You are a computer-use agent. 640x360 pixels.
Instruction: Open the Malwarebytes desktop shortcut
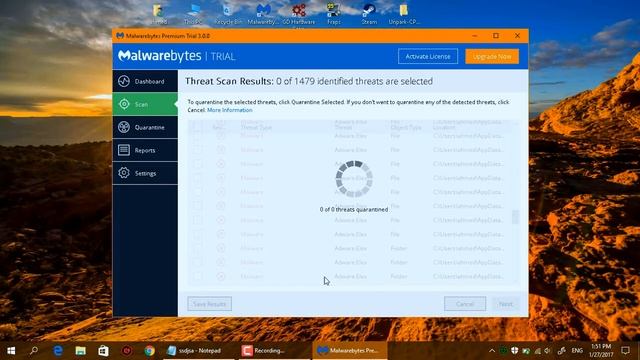pos(263,14)
